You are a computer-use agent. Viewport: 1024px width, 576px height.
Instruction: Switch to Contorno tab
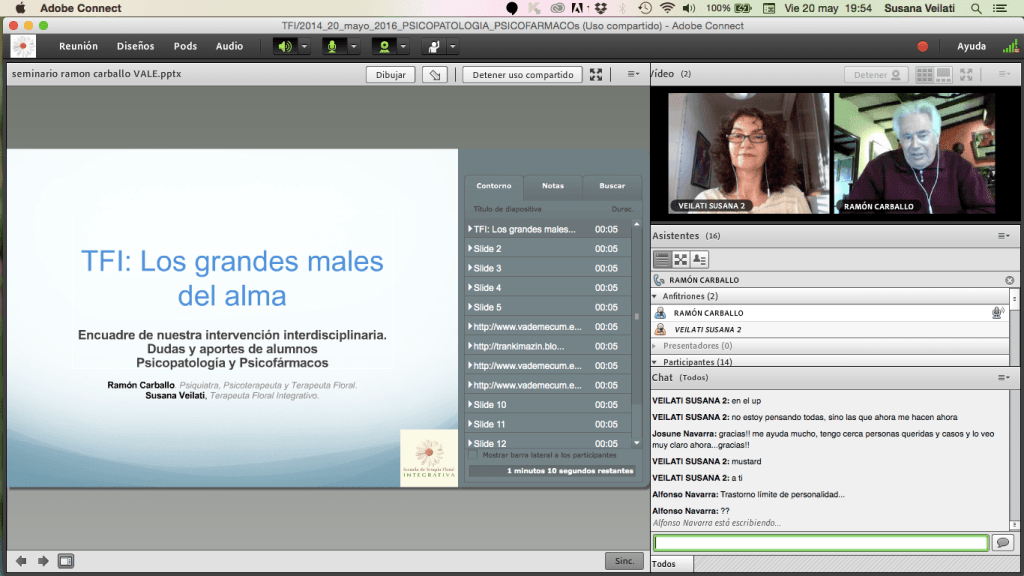(x=494, y=186)
